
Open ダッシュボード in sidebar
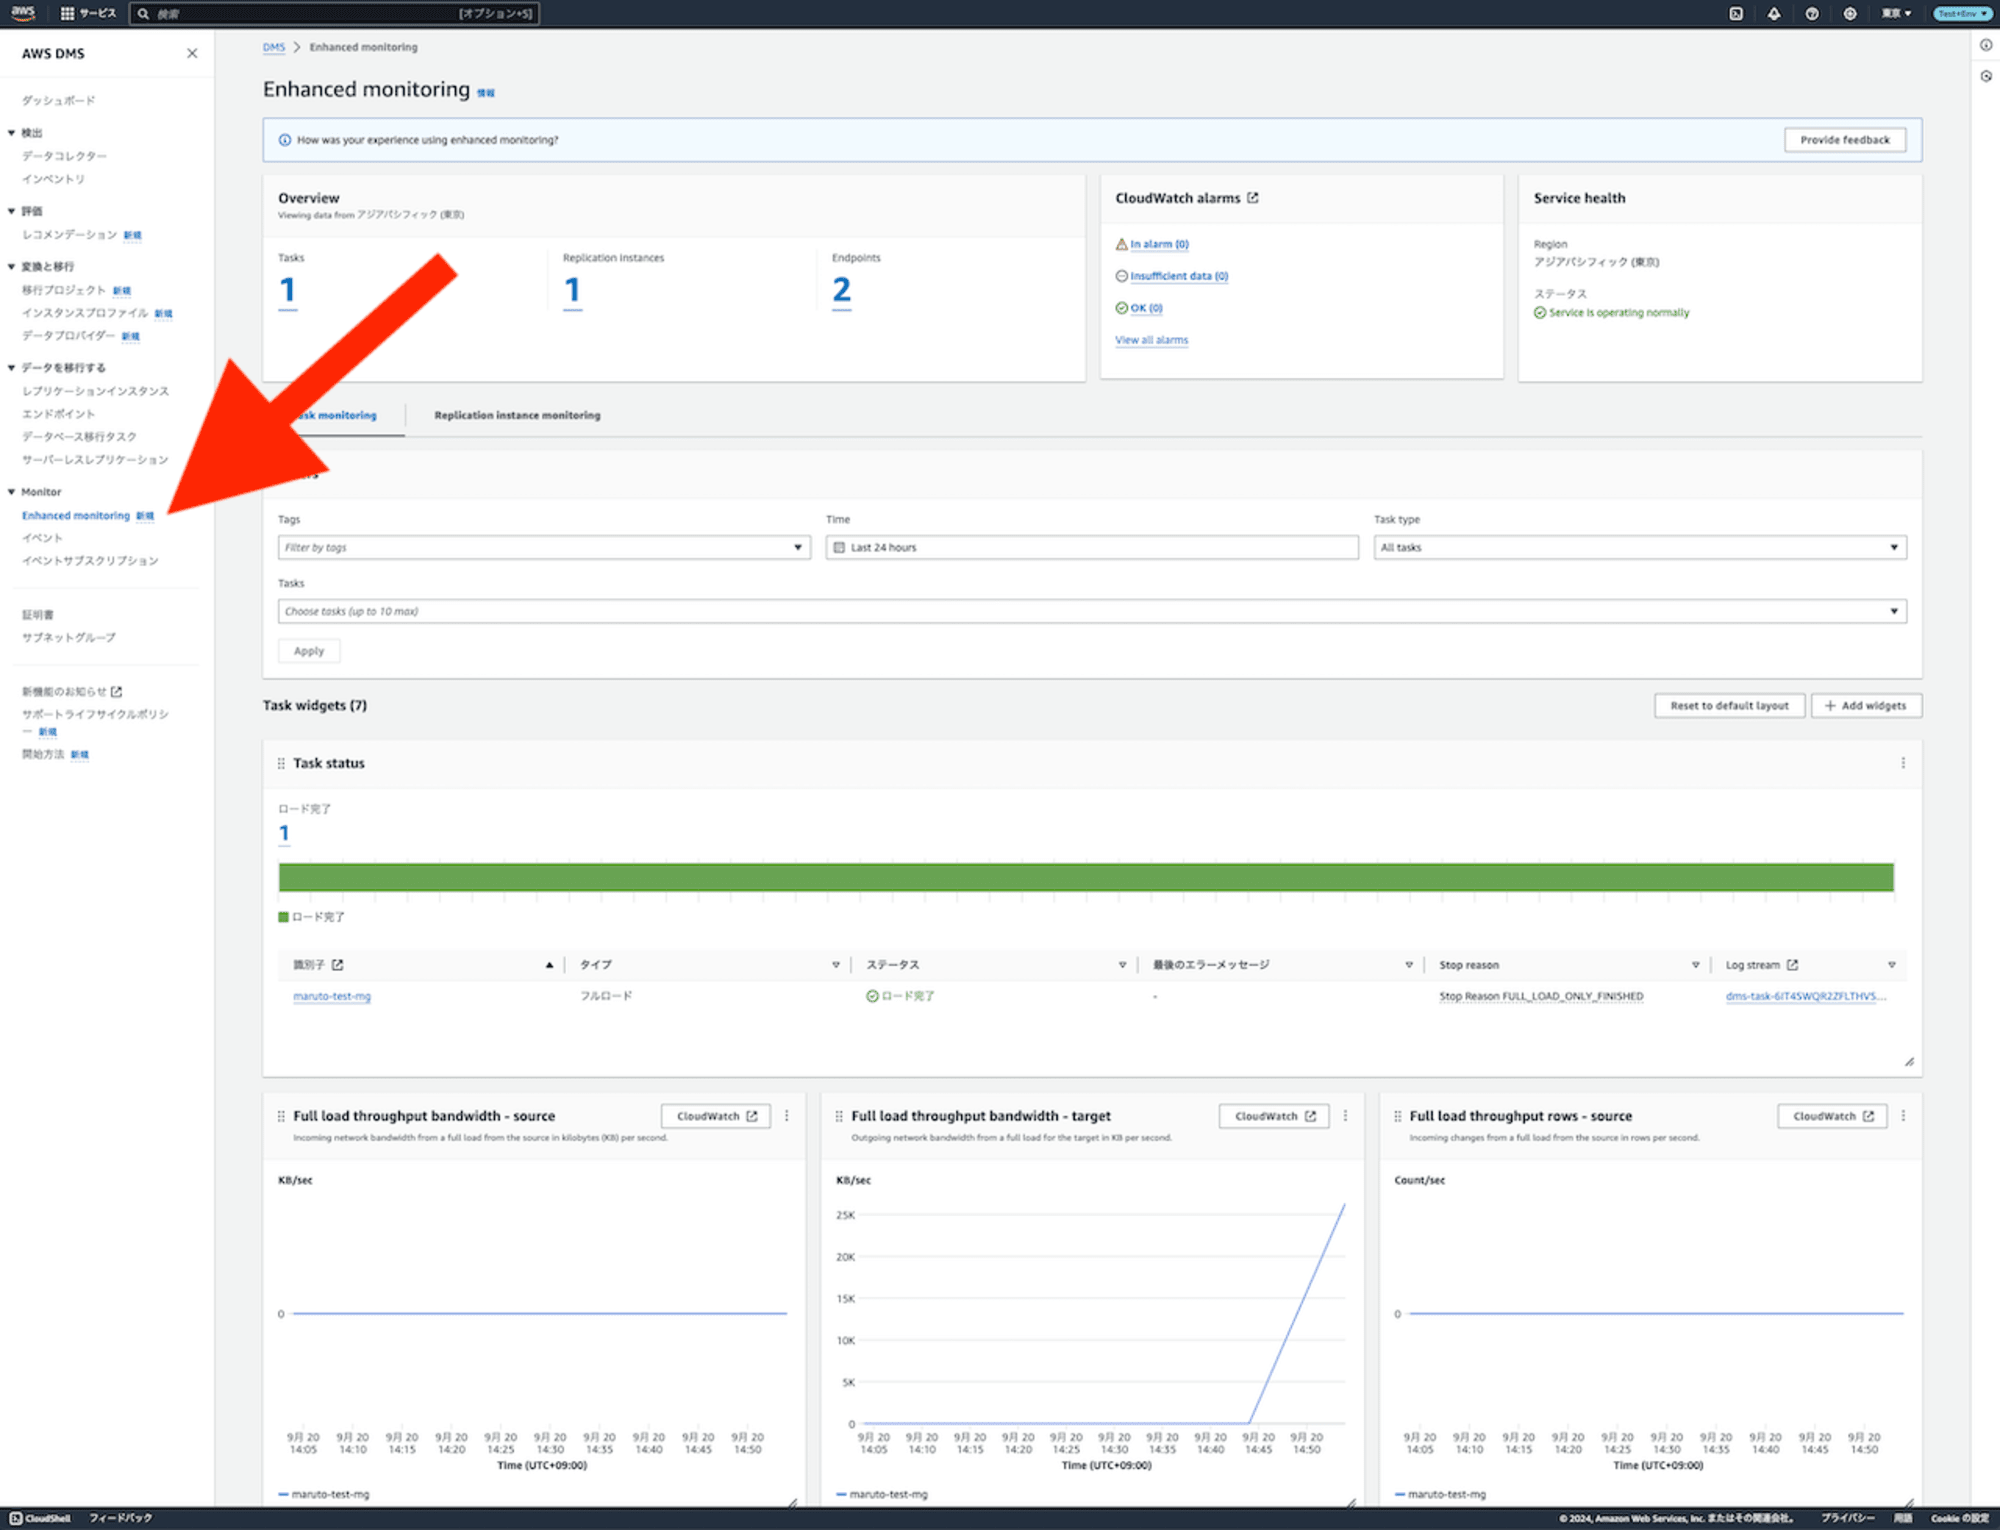click(x=59, y=101)
